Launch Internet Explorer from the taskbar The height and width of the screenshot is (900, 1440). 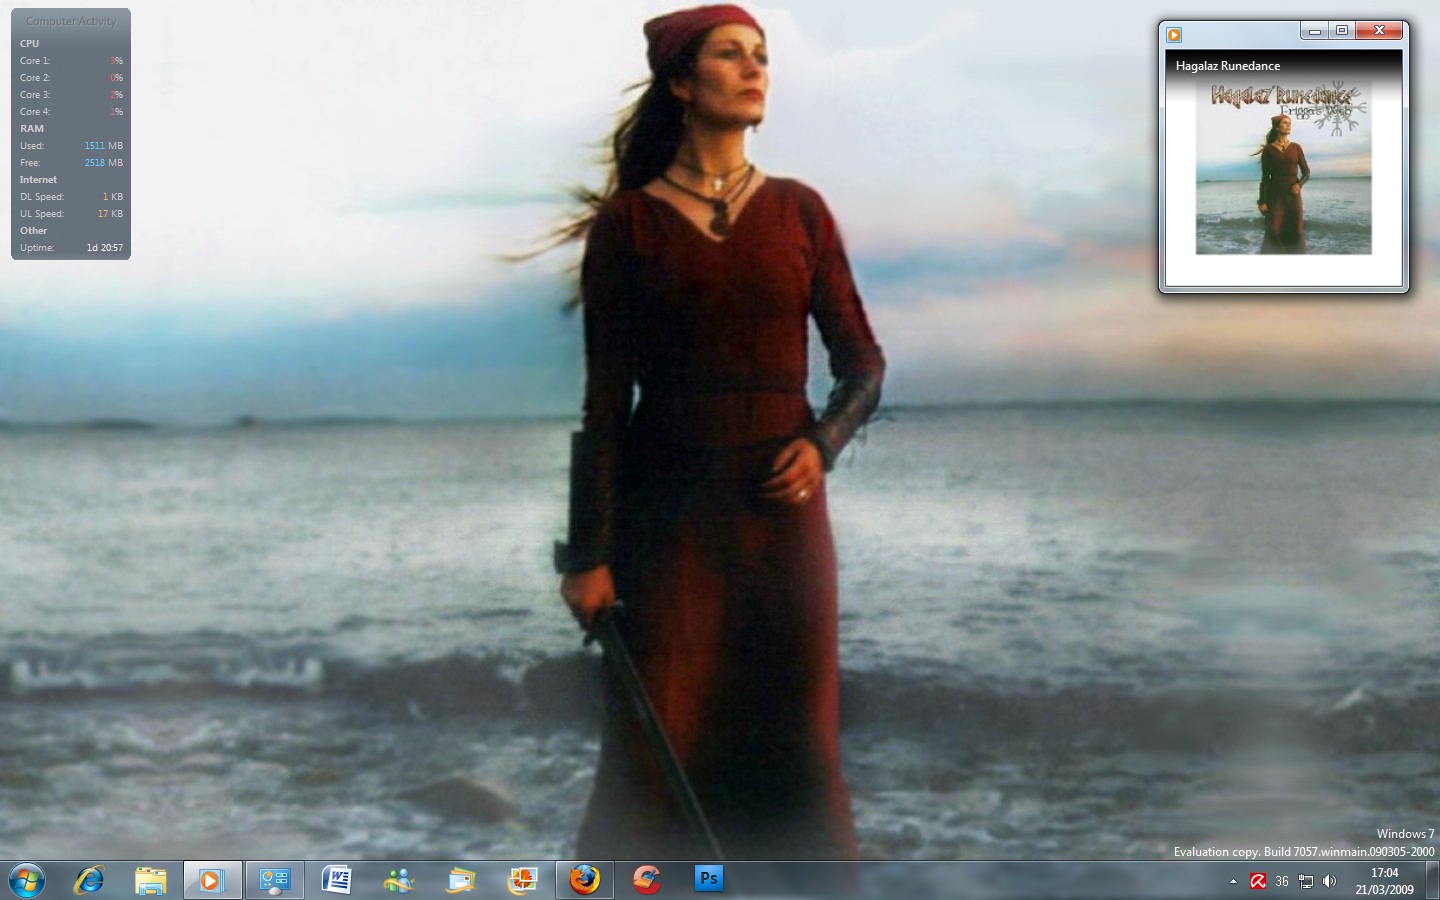pos(89,880)
